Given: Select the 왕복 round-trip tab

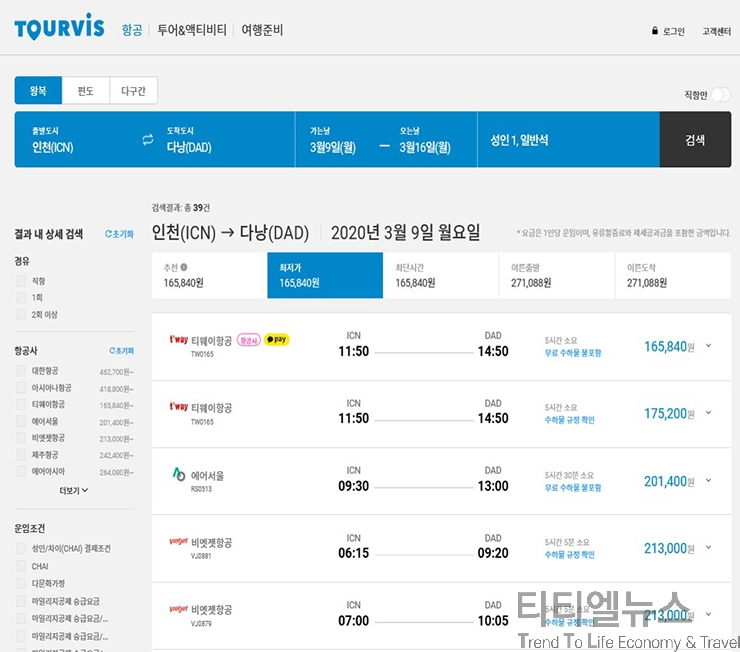Looking at the screenshot, I should (38, 91).
